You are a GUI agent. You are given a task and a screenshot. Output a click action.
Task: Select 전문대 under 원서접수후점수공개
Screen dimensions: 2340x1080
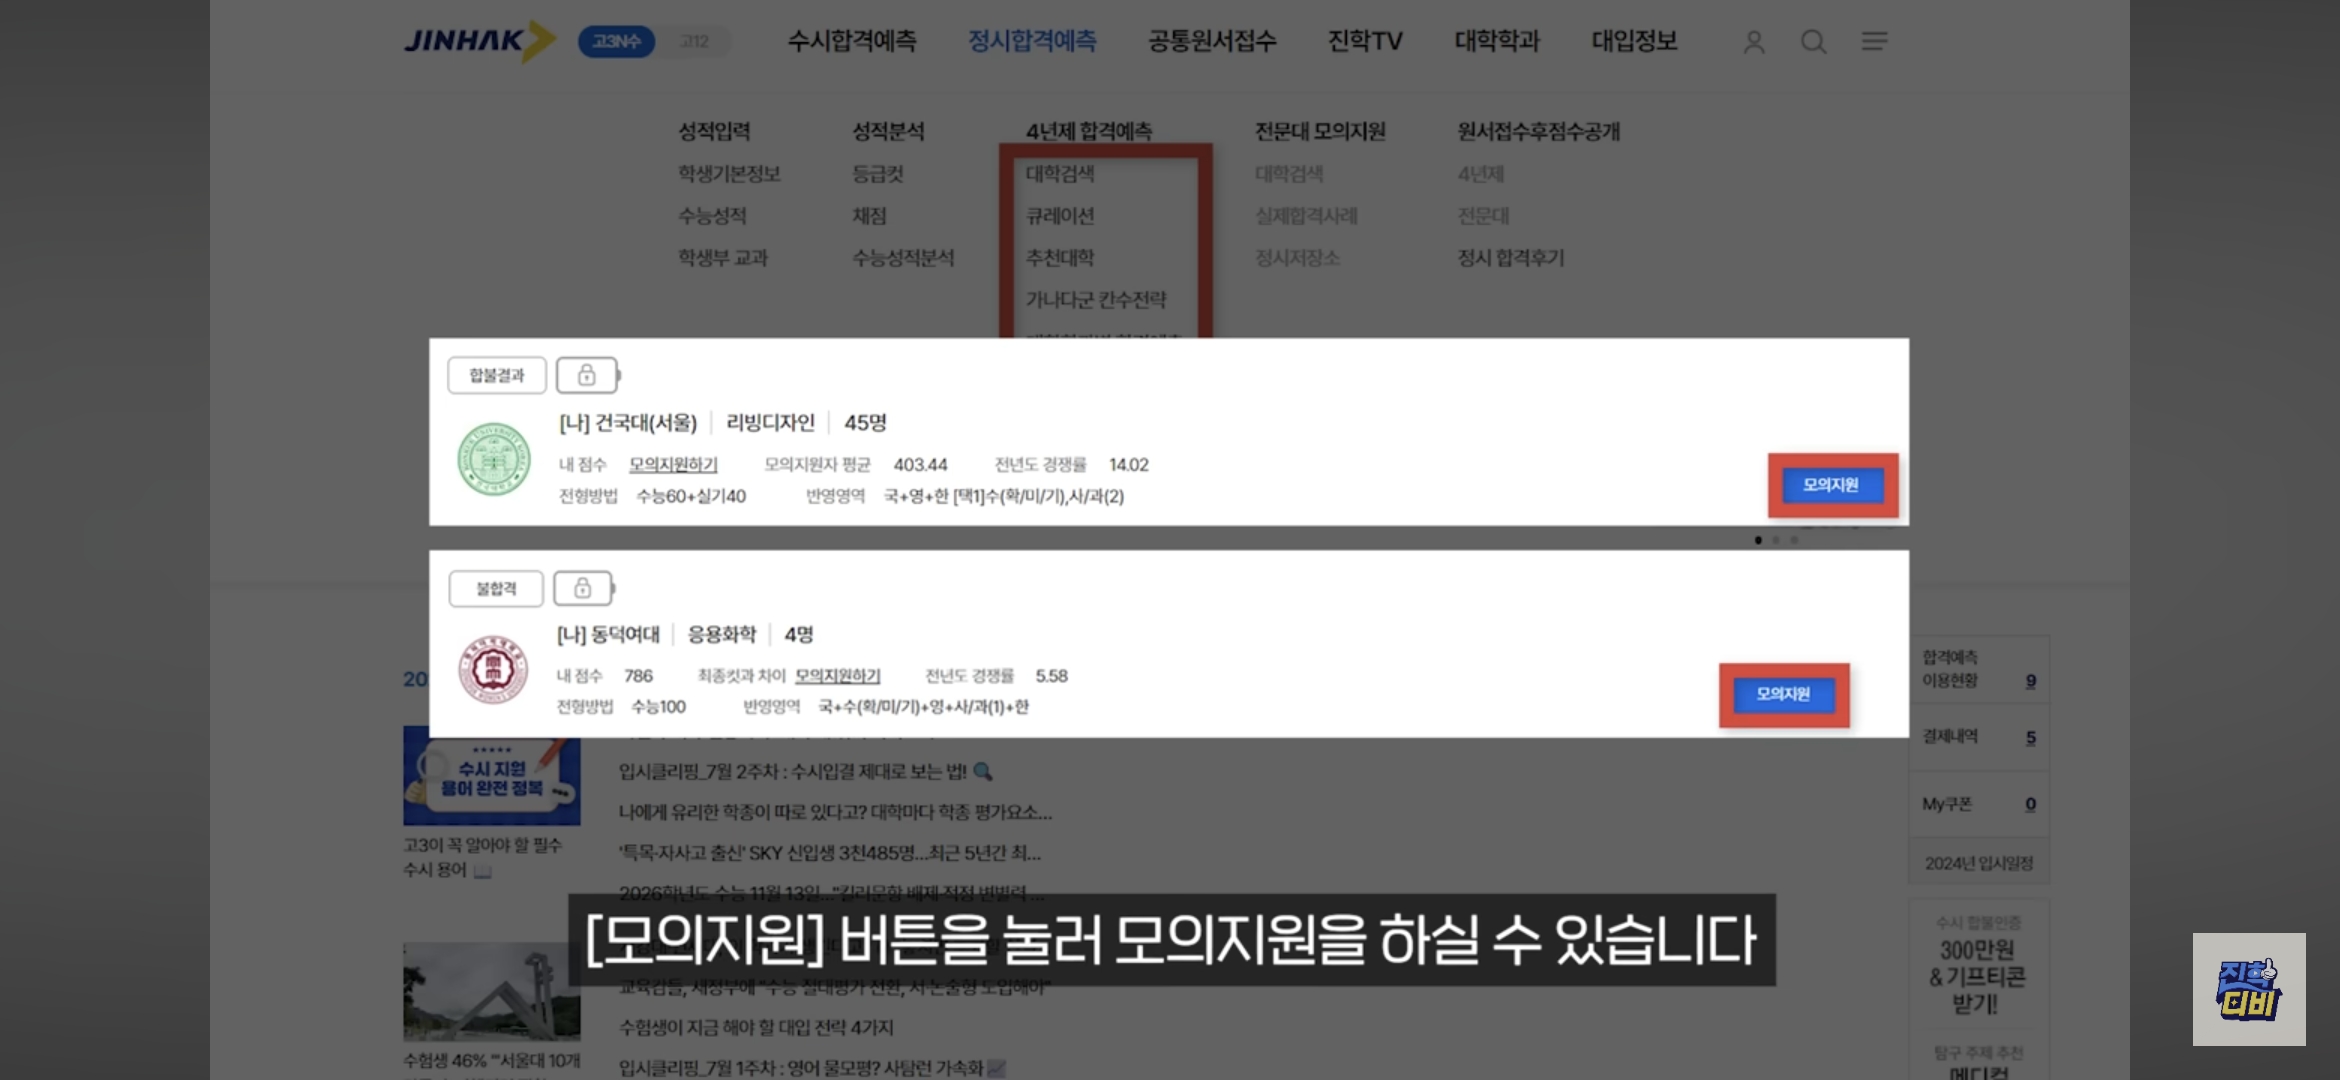click(x=1484, y=216)
